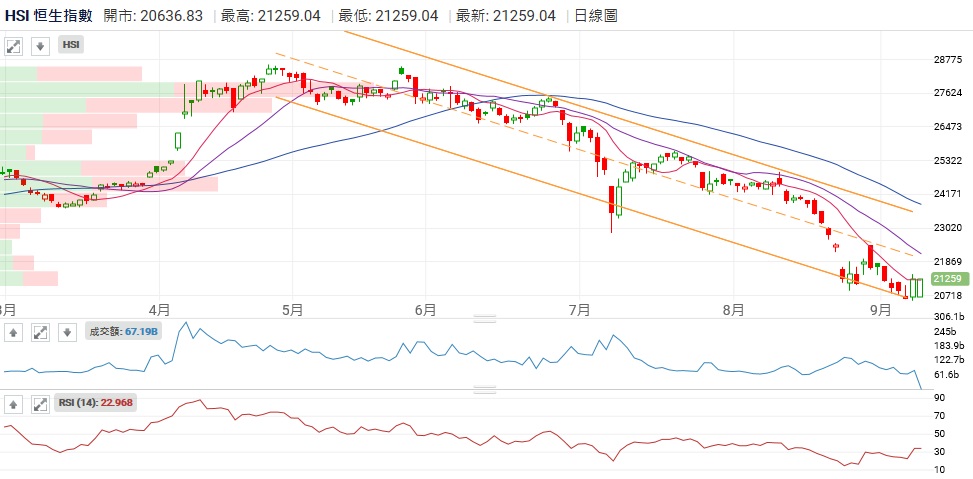The width and height of the screenshot is (973, 479).
Task: Move the 成交額 volume panel up
Action: [x=13, y=332]
